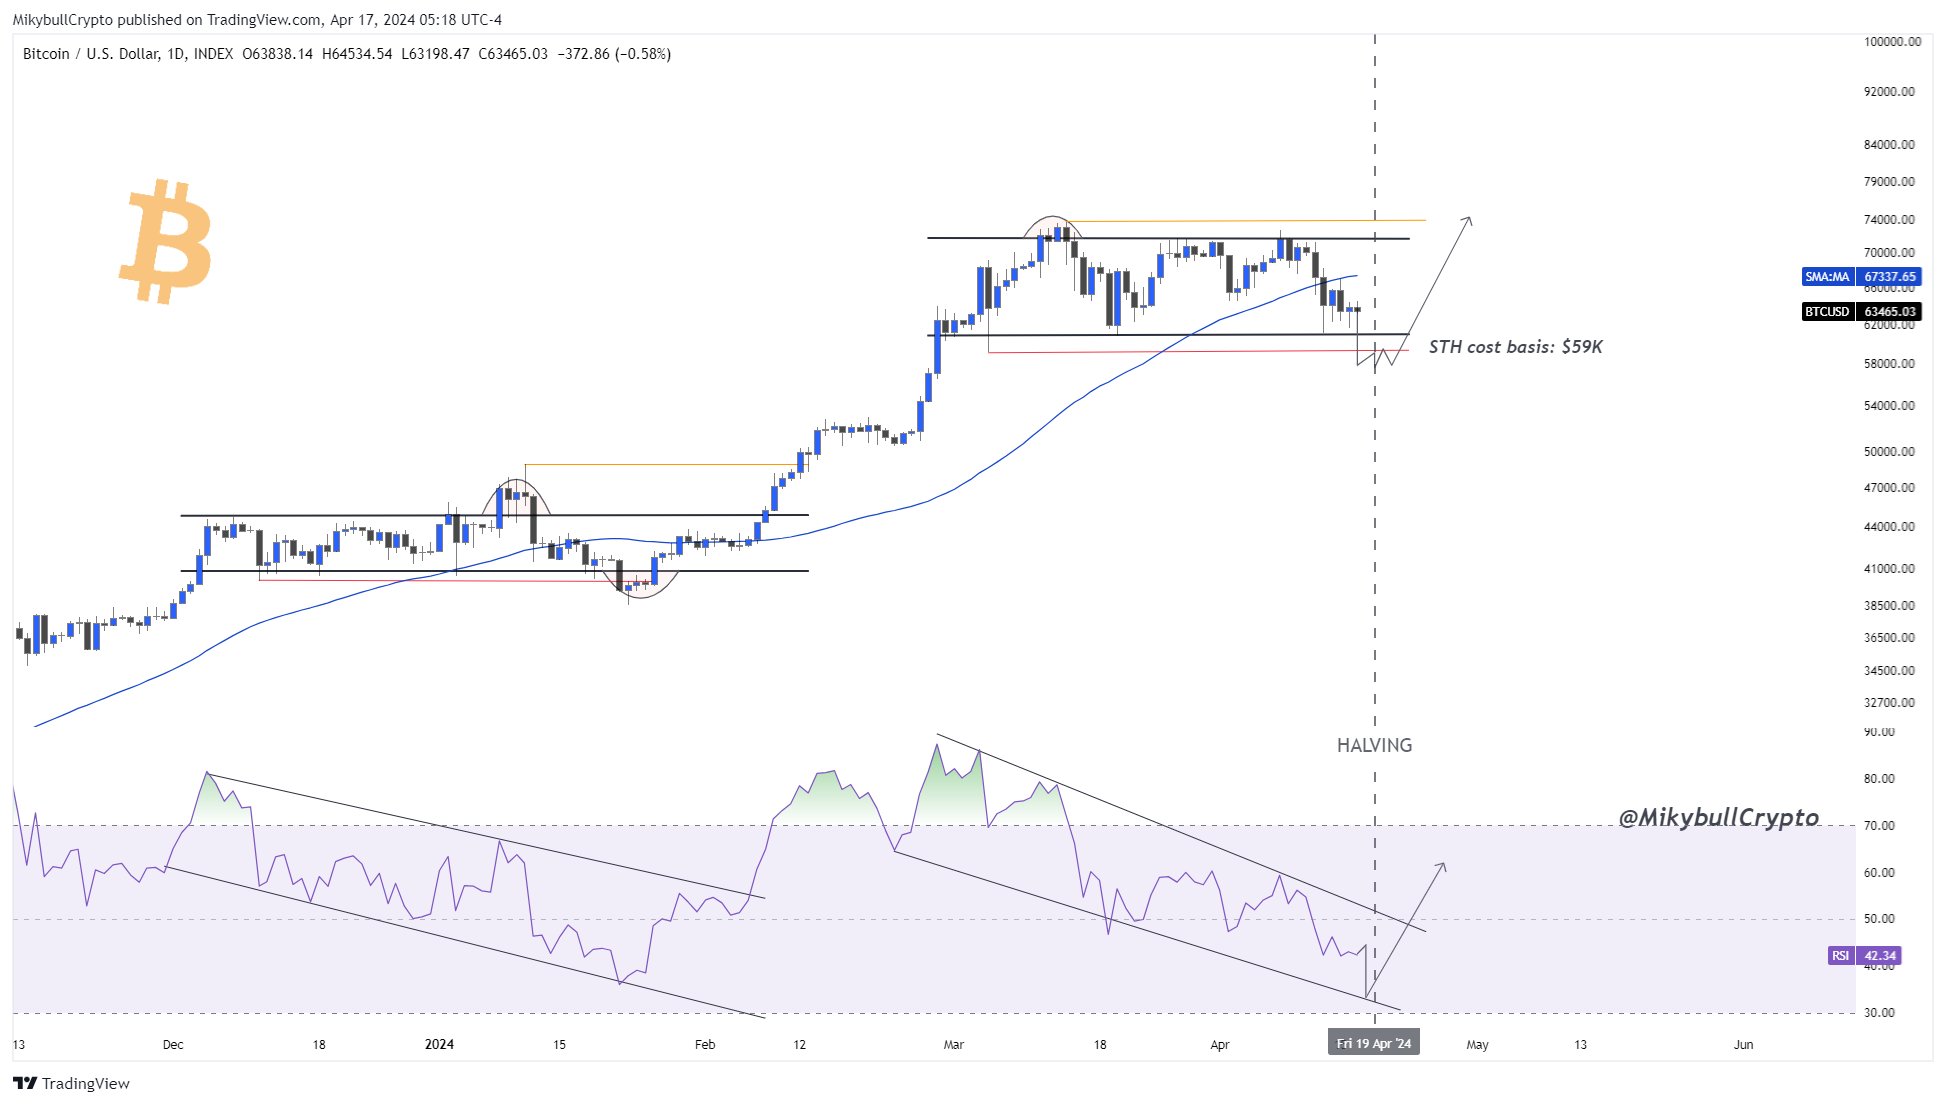1946x1105 pixels.
Task: Click the orange Bitcoin logo
Action: point(166,241)
